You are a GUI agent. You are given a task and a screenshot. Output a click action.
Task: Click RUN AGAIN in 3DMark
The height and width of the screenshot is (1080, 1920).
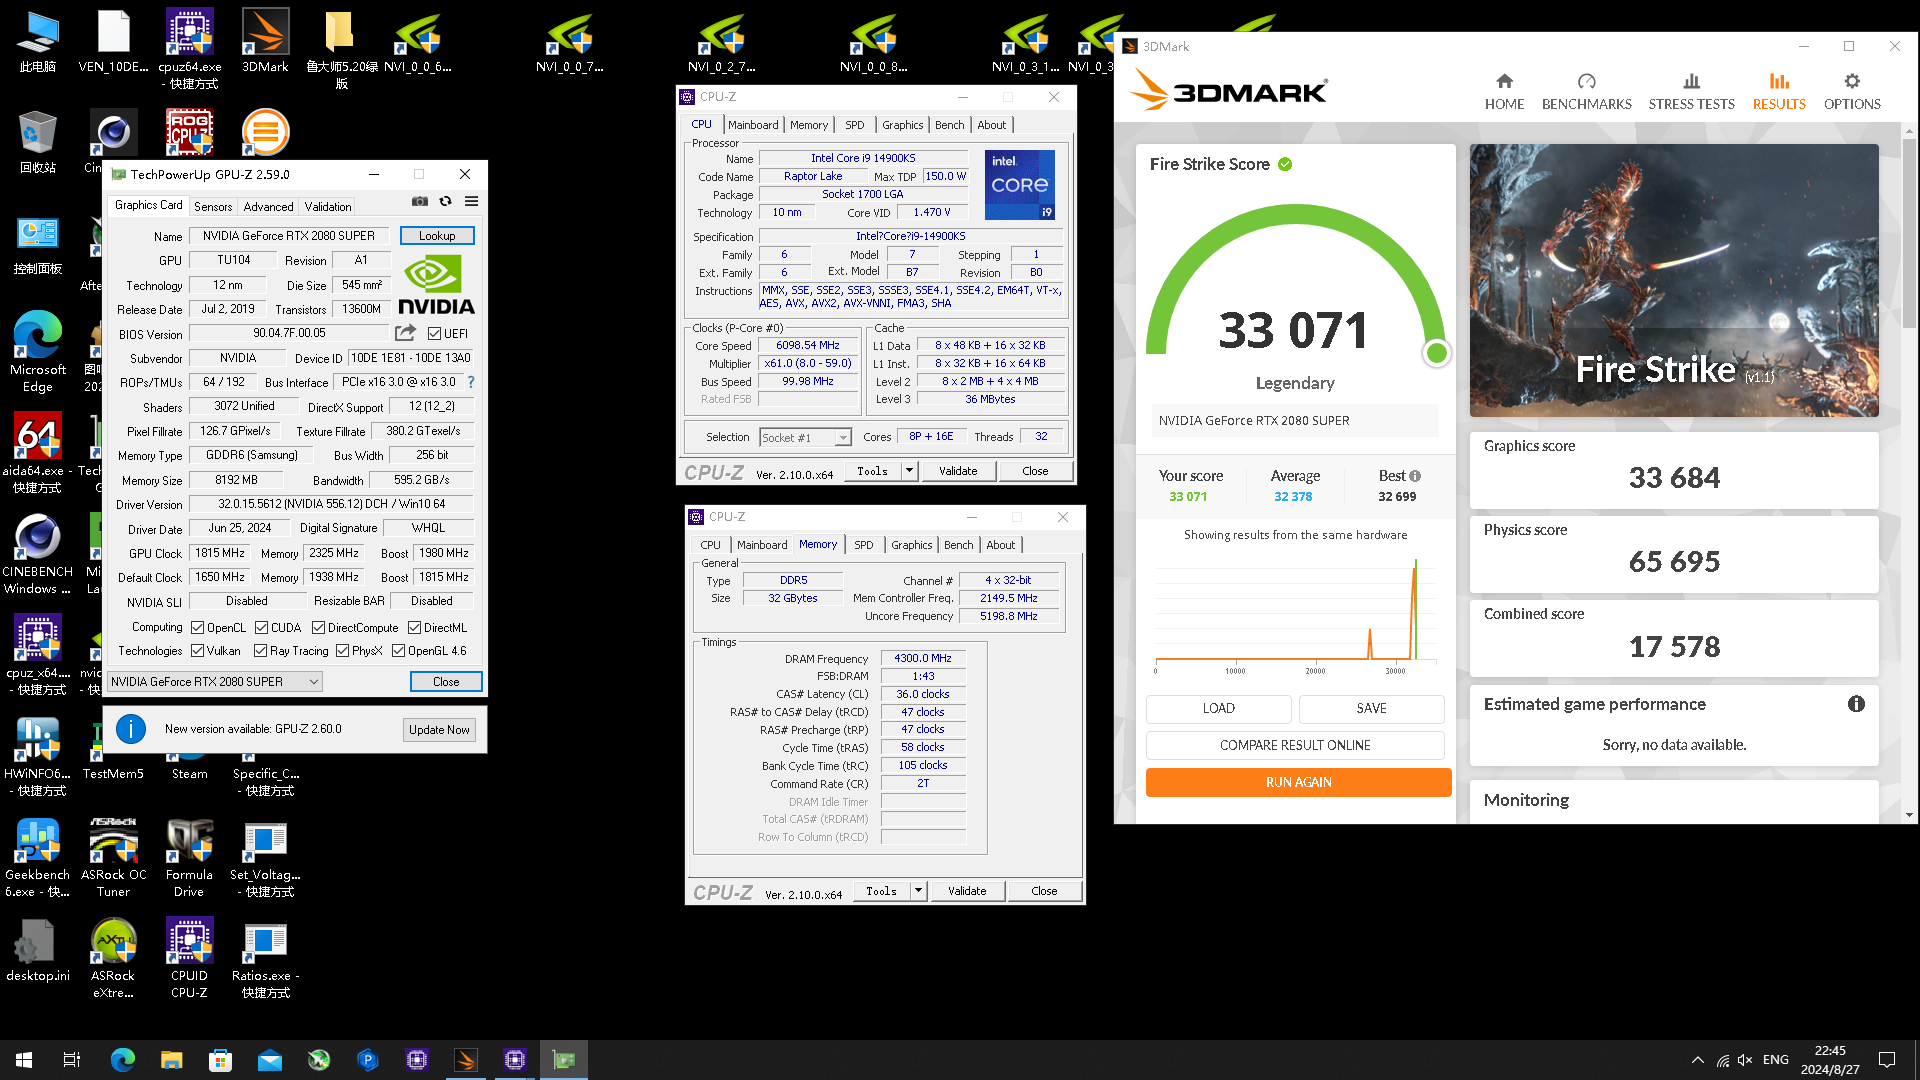point(1298,782)
